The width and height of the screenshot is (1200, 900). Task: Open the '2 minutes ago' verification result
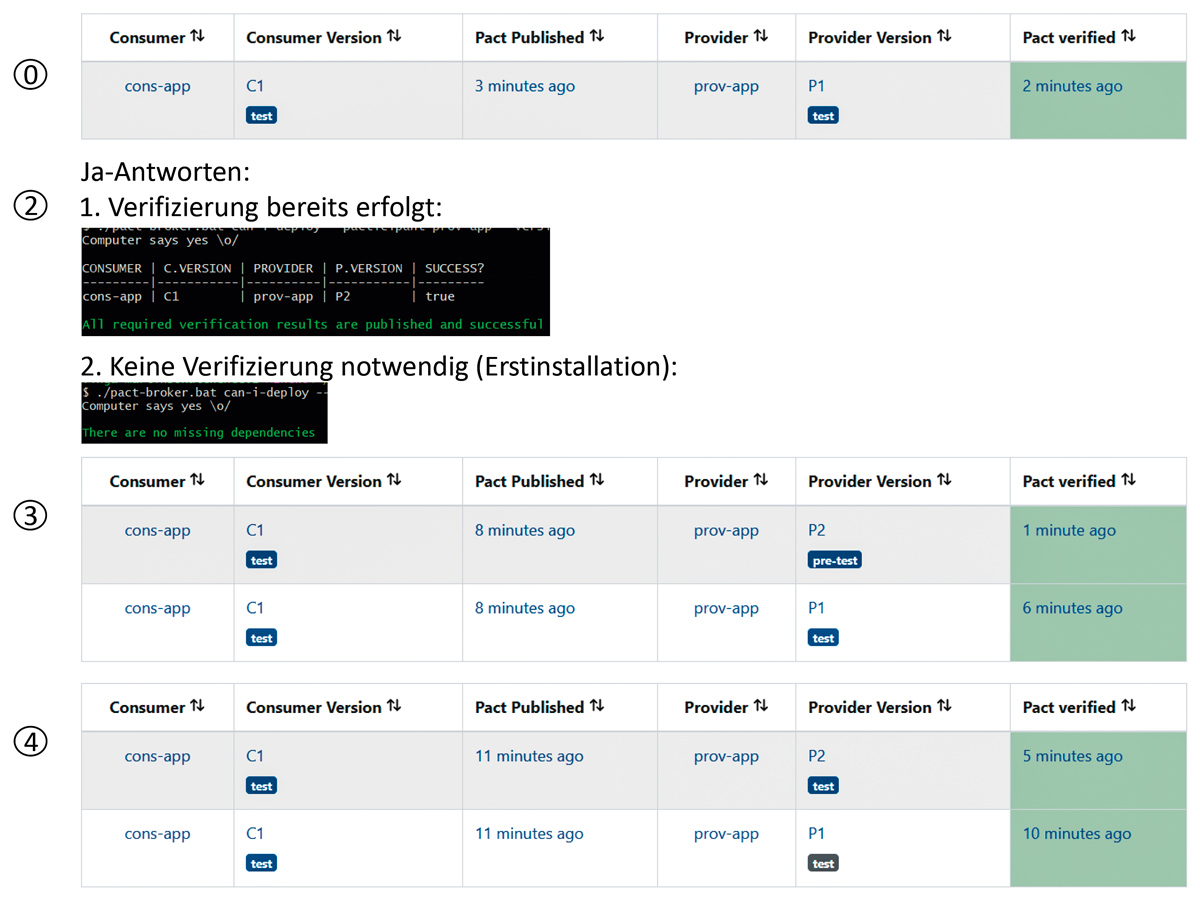pos(1072,86)
